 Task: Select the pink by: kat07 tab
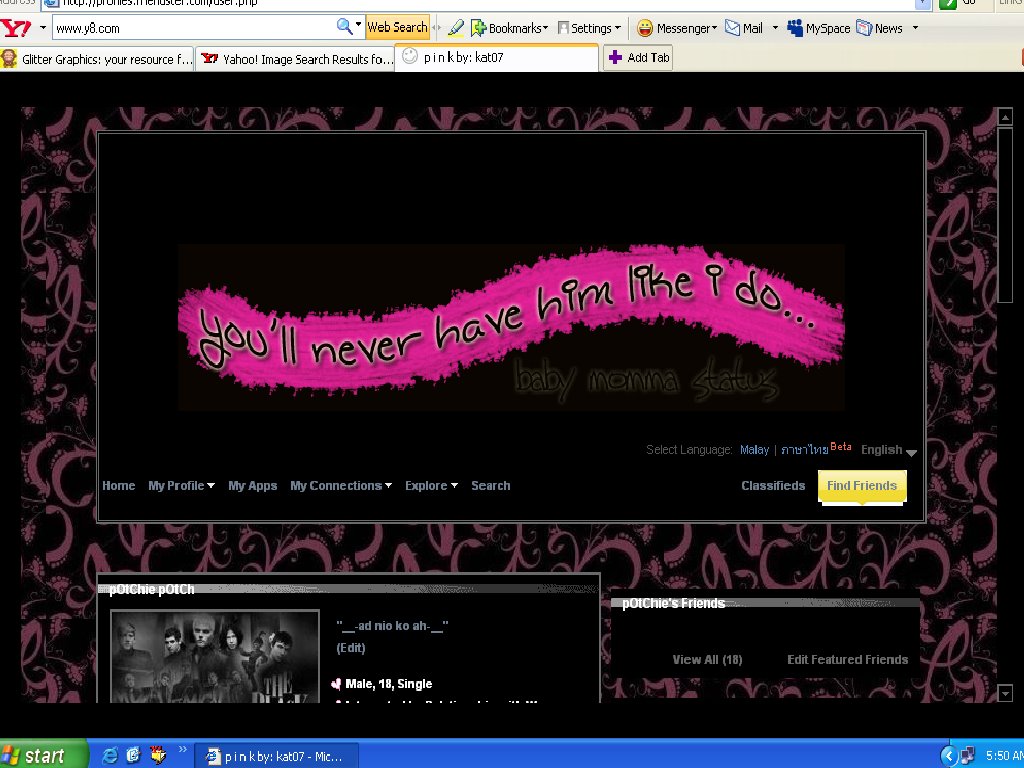pos(496,57)
